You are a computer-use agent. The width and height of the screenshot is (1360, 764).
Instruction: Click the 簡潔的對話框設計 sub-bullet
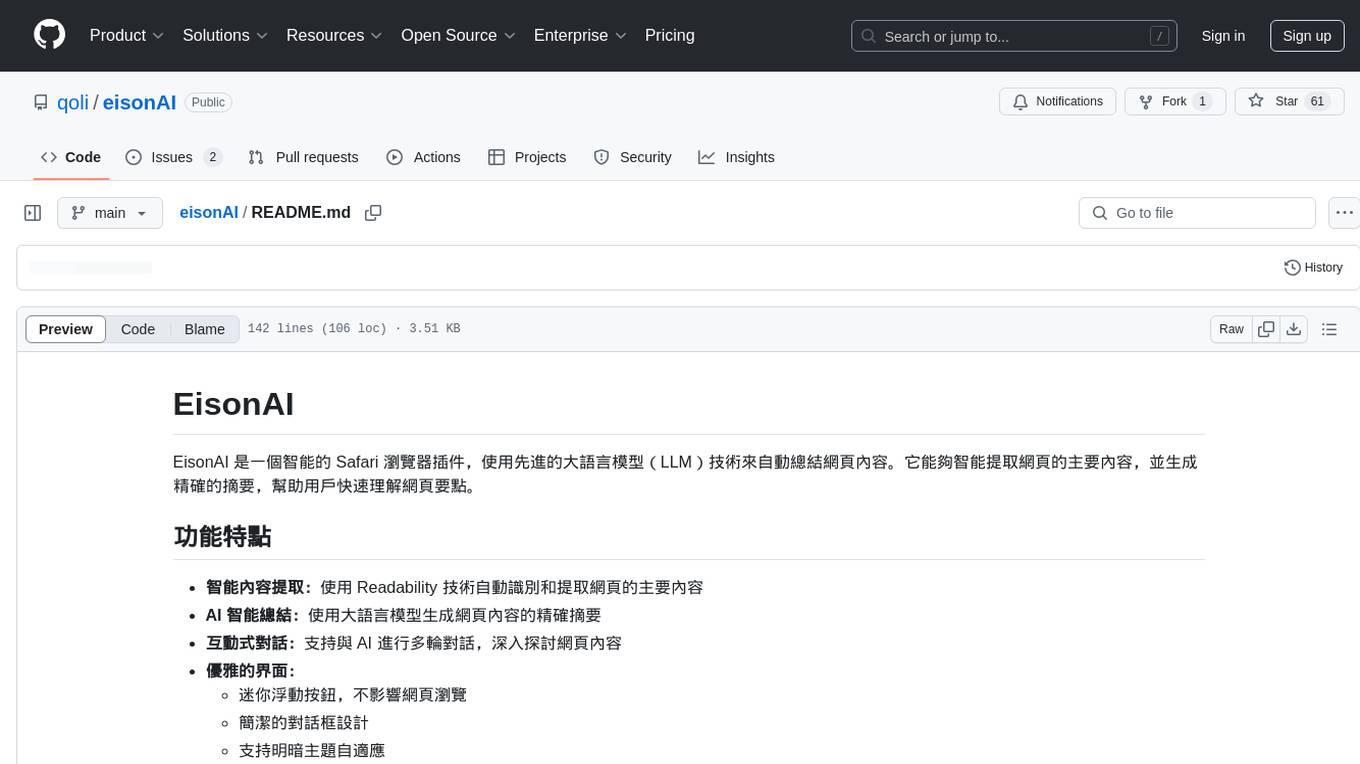(x=304, y=723)
